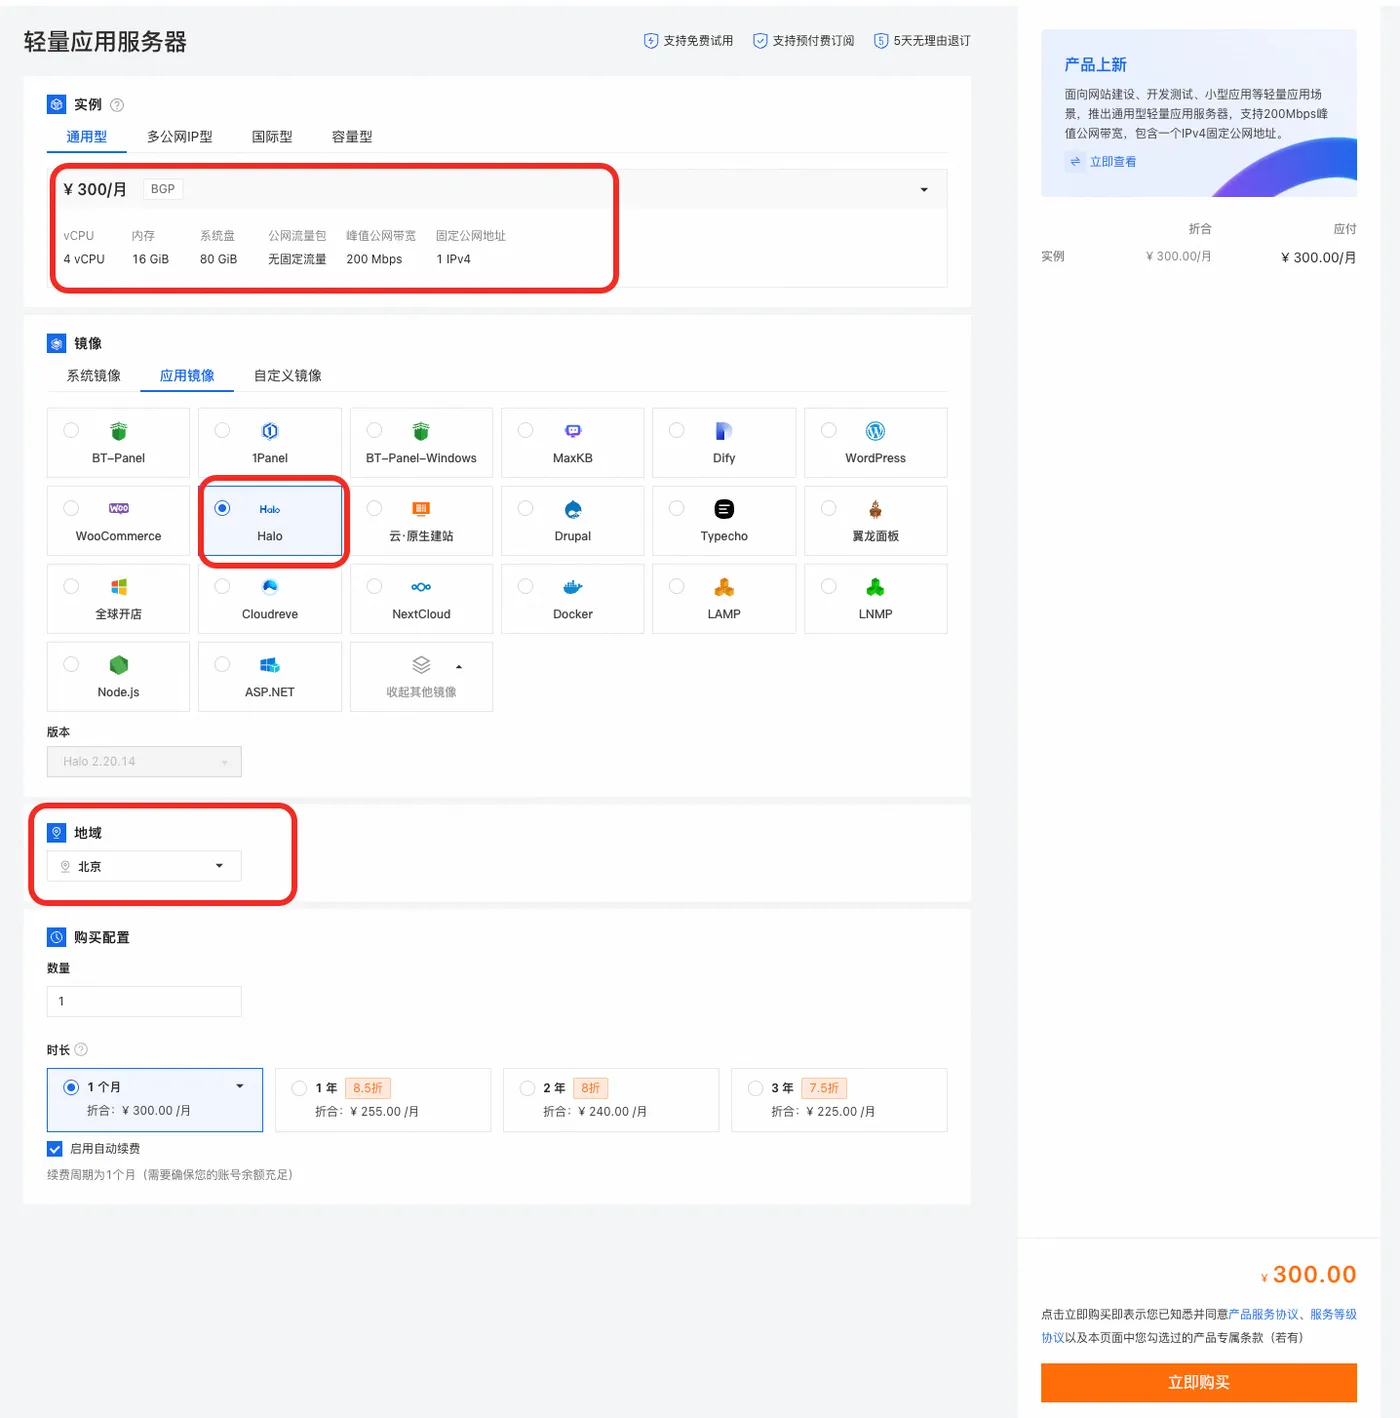Image resolution: width=1400 pixels, height=1418 pixels.
Task: Click the Node.js hexagon icon
Action: tap(119, 665)
